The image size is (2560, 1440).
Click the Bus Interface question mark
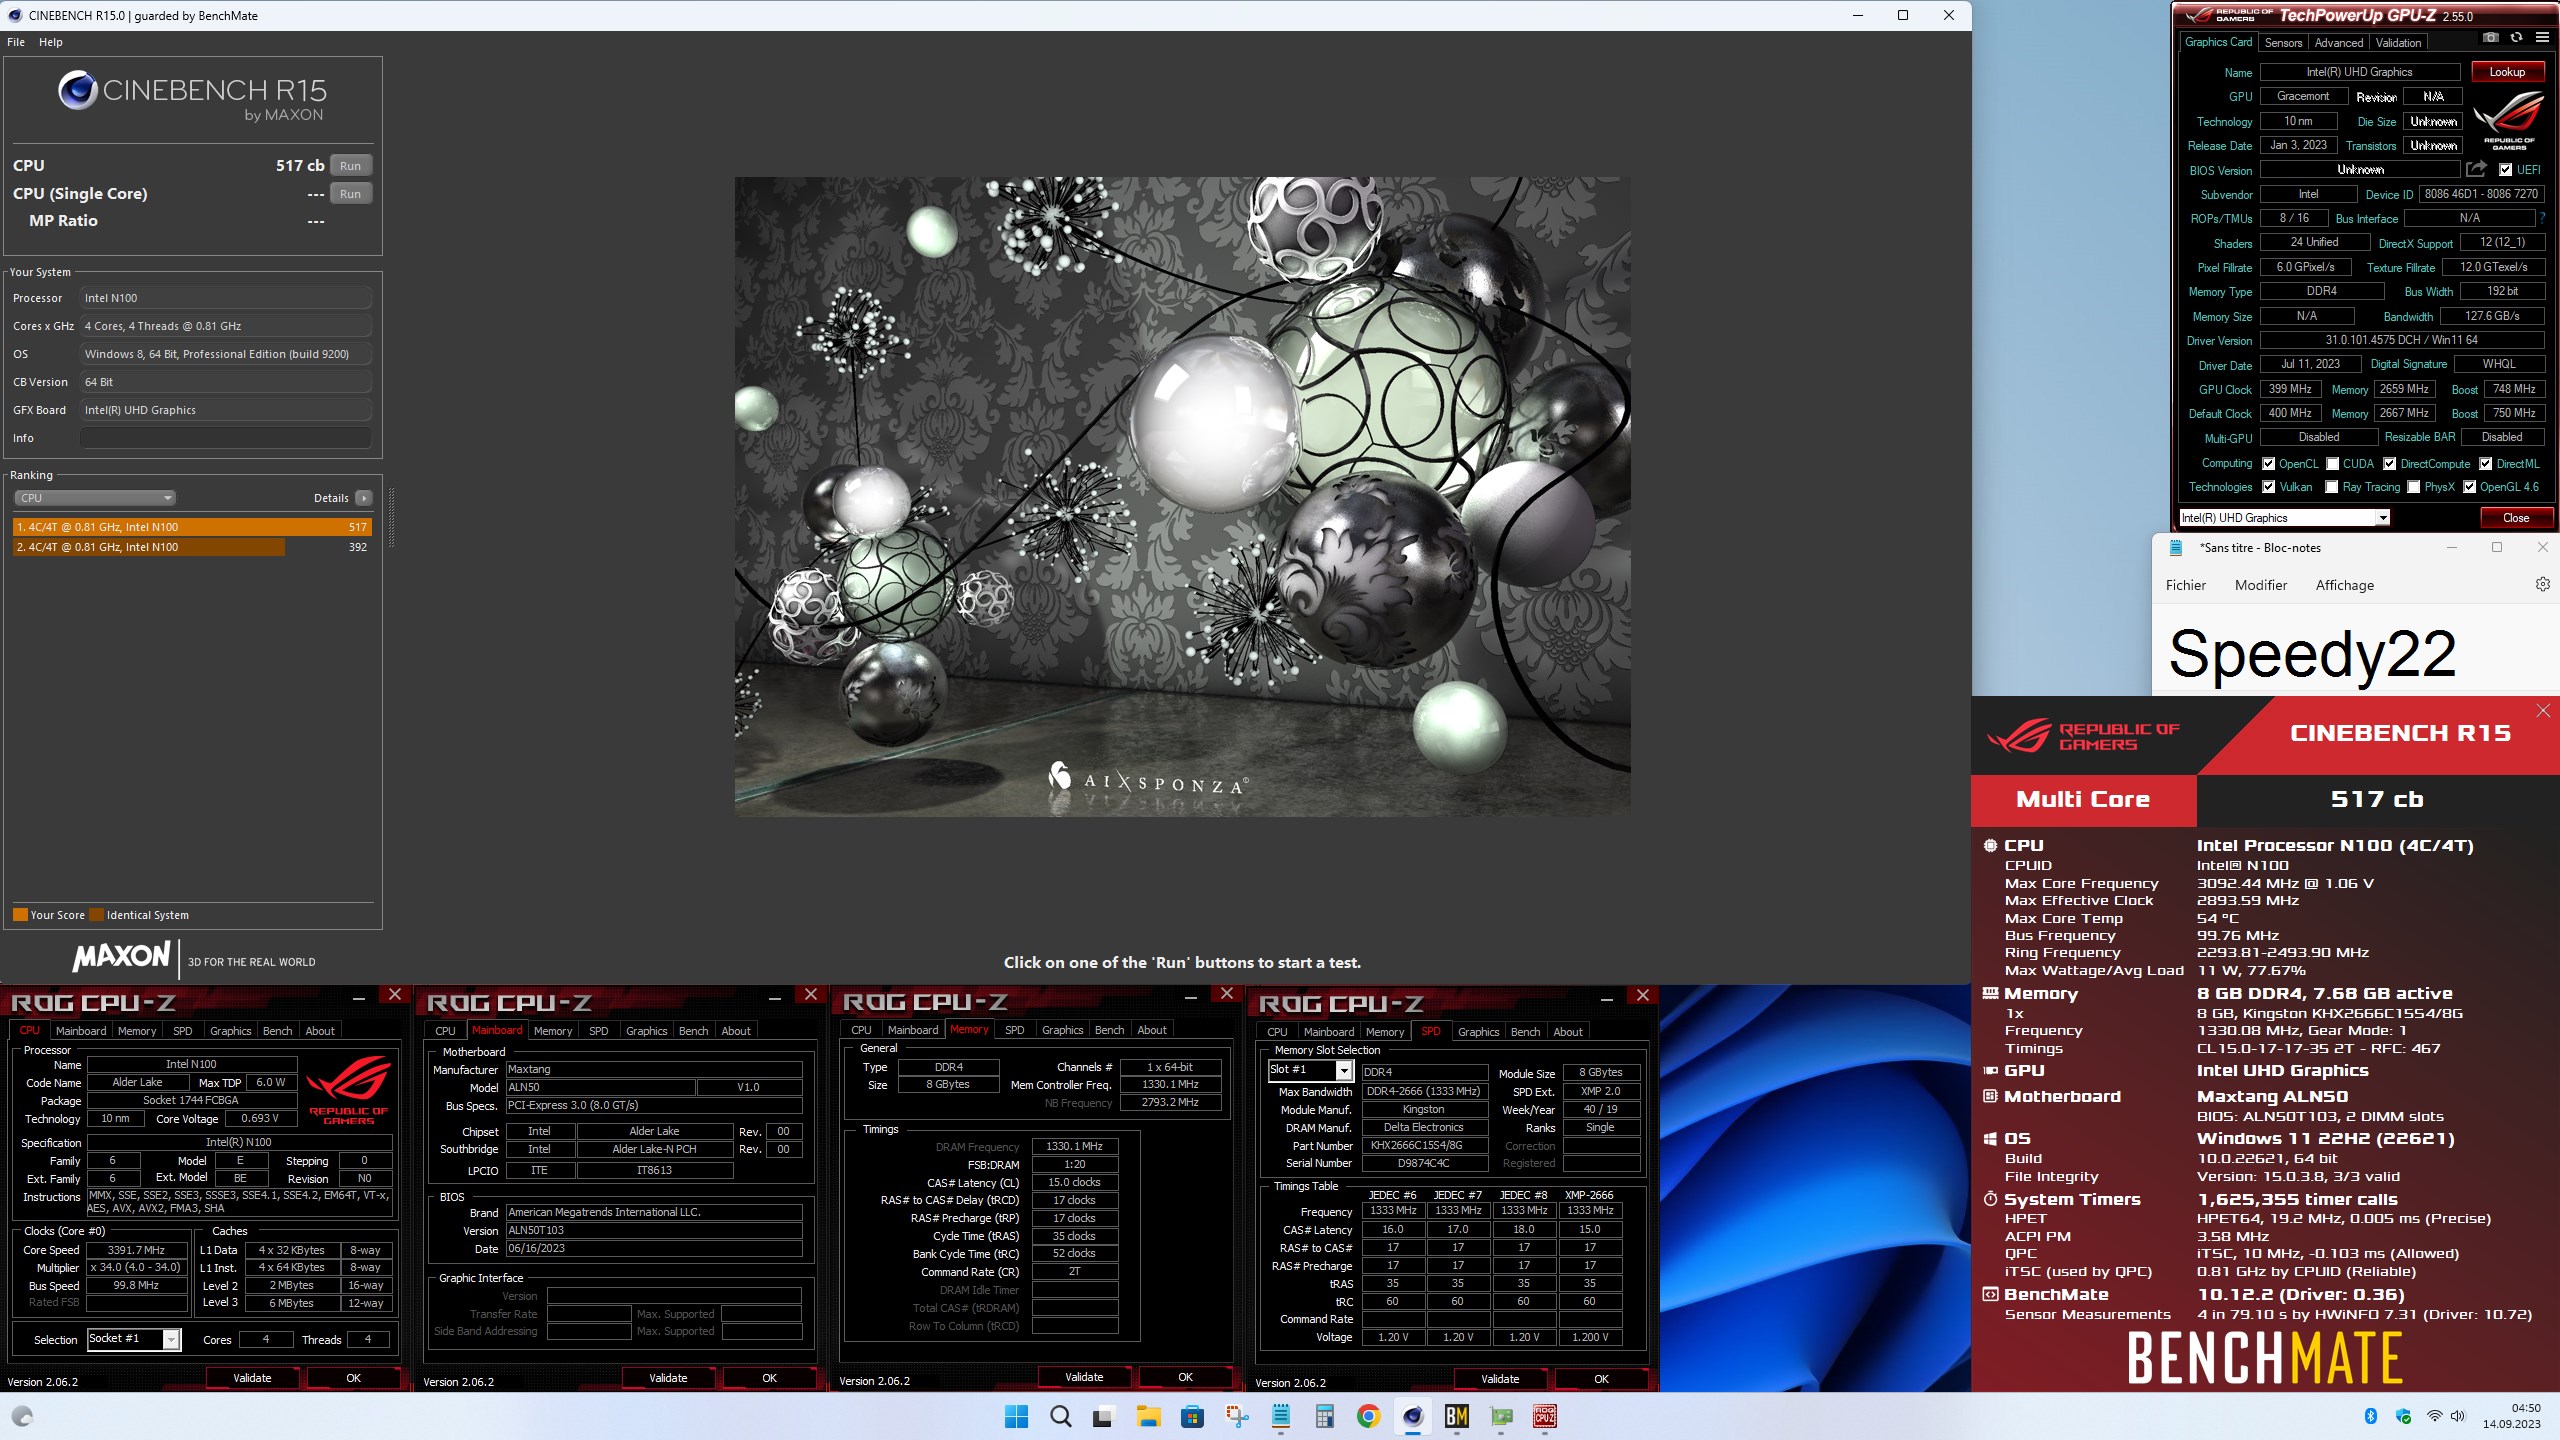pos(2541,218)
